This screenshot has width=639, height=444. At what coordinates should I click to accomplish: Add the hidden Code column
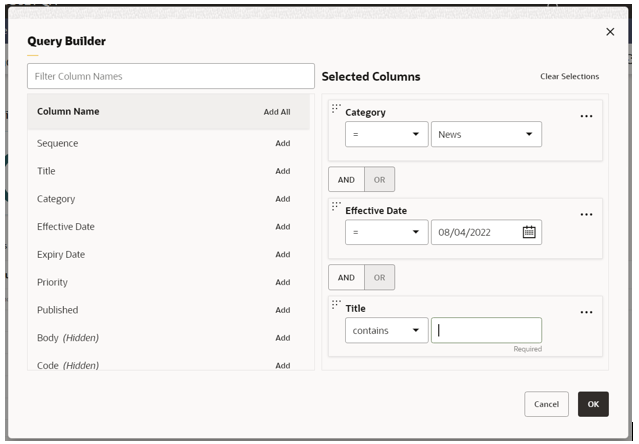point(282,365)
